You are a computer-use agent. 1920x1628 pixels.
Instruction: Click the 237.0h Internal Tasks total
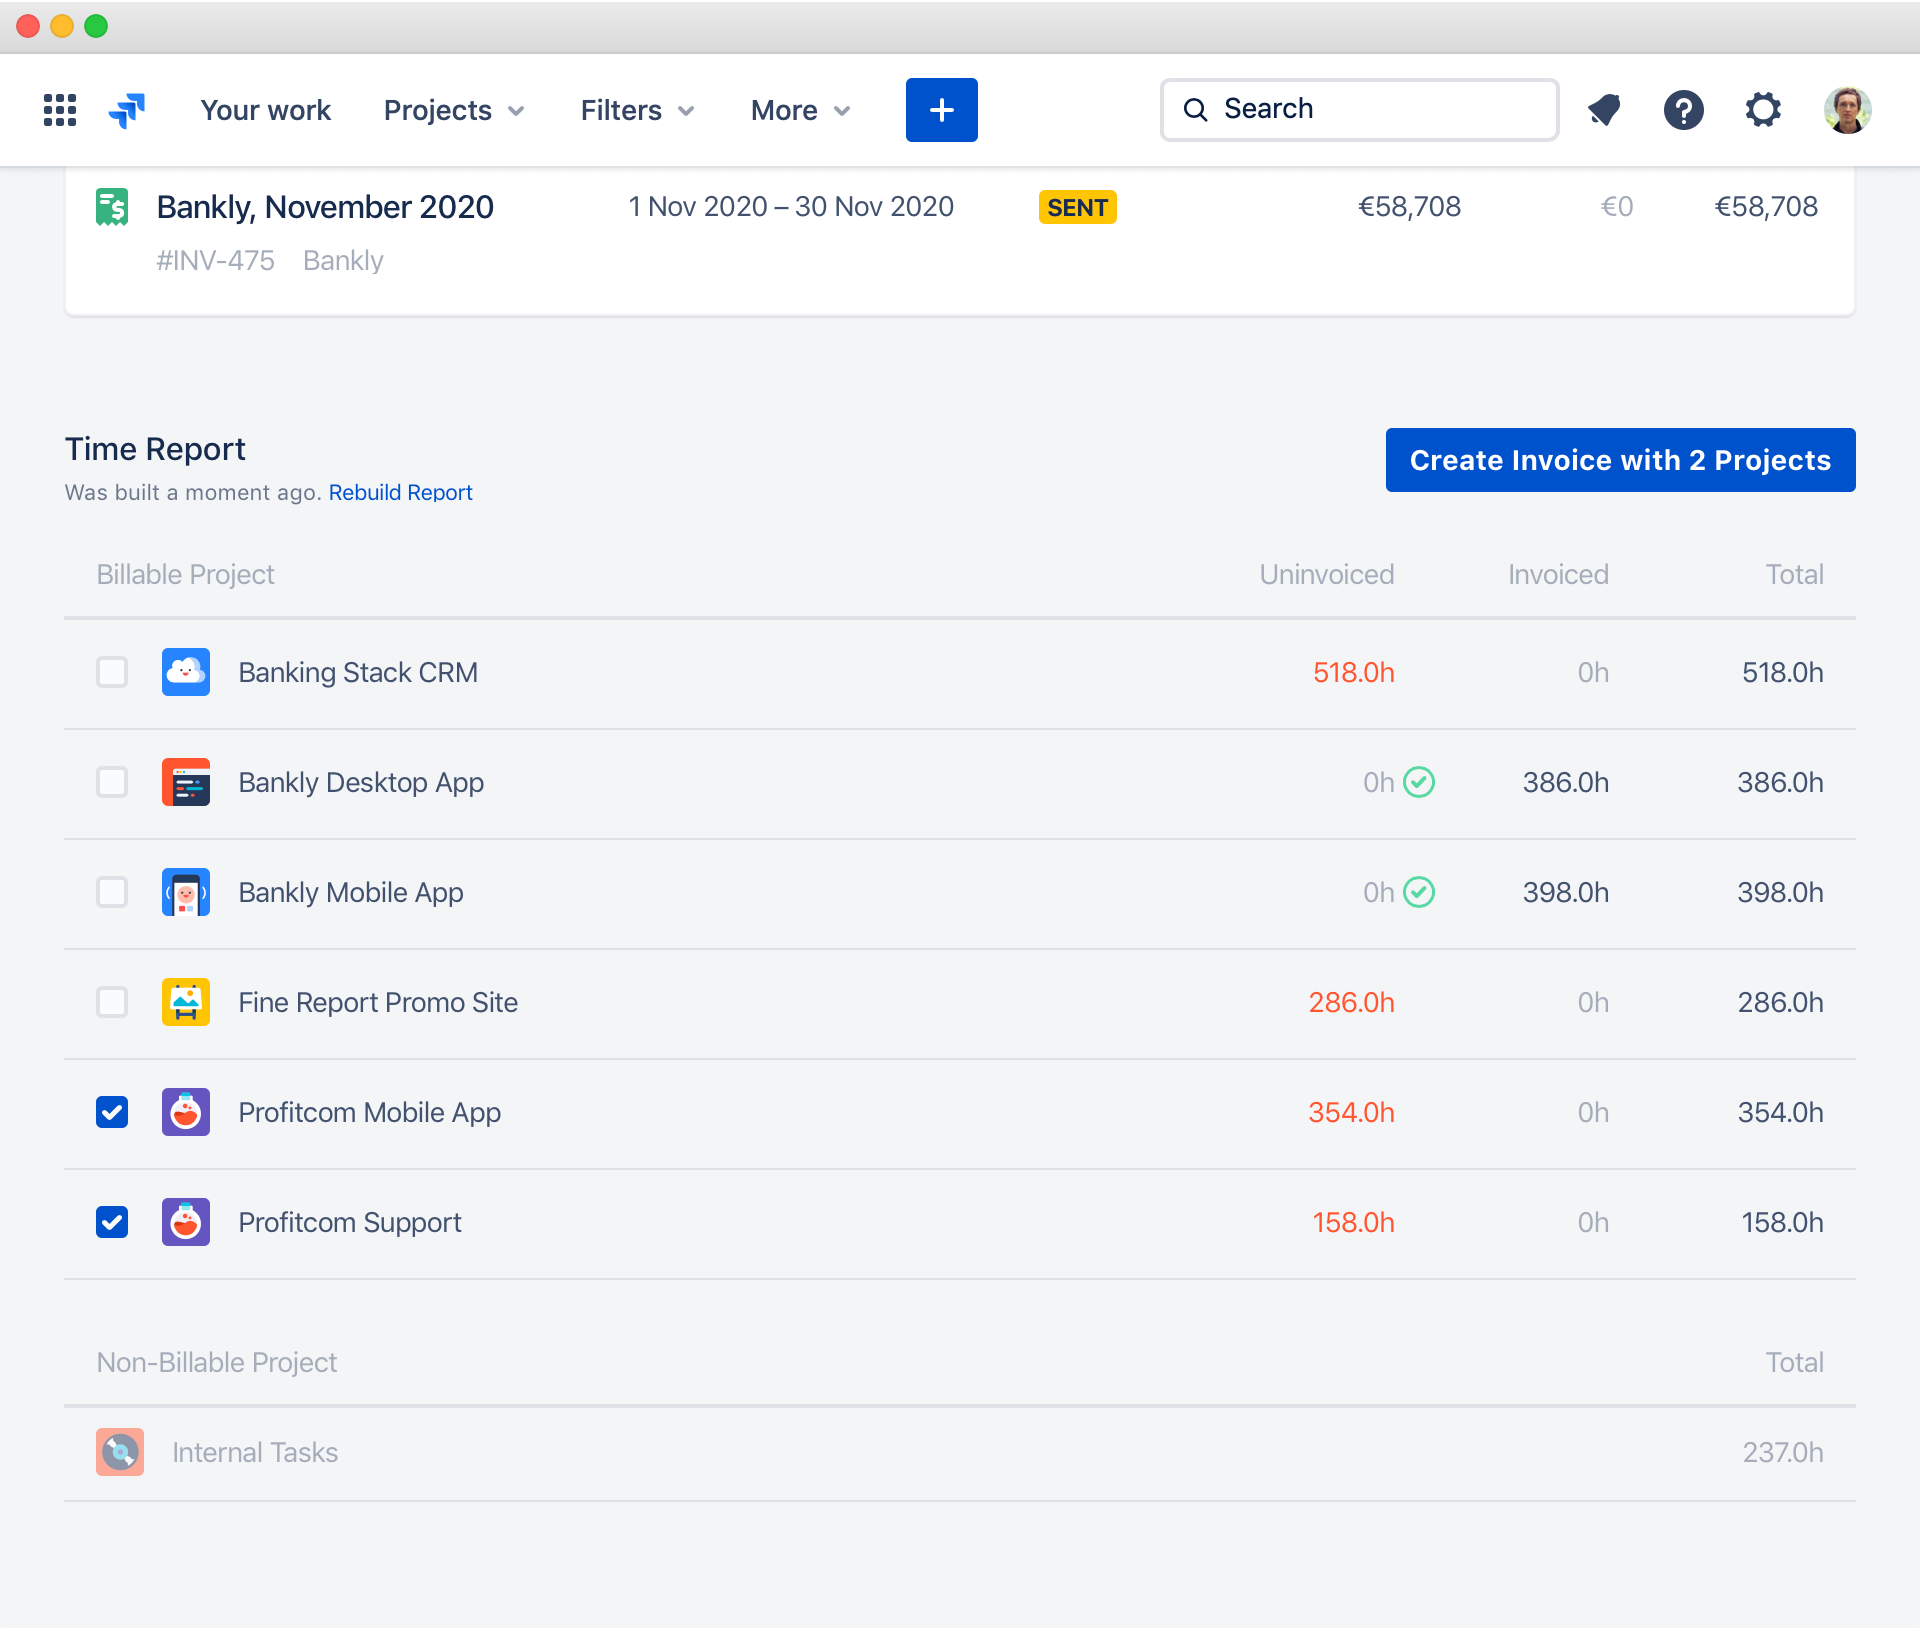(x=1783, y=1452)
